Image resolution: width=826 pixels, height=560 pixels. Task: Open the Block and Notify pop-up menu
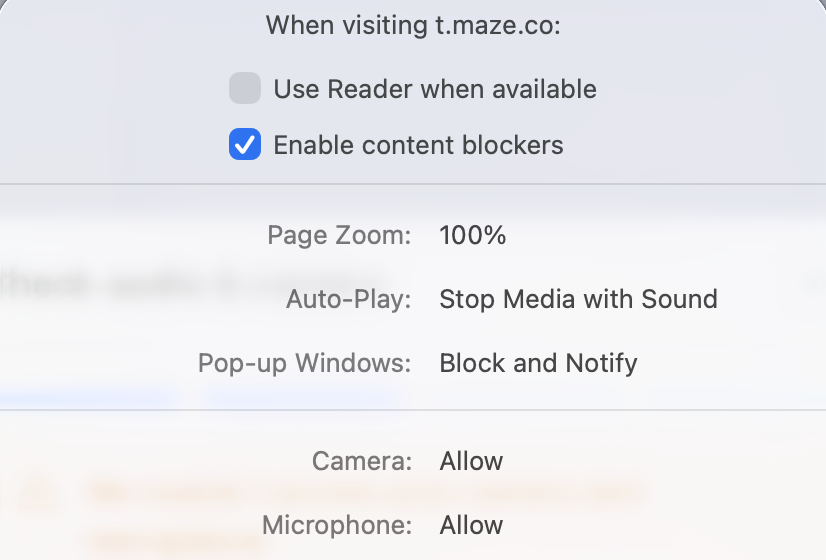[x=538, y=362]
